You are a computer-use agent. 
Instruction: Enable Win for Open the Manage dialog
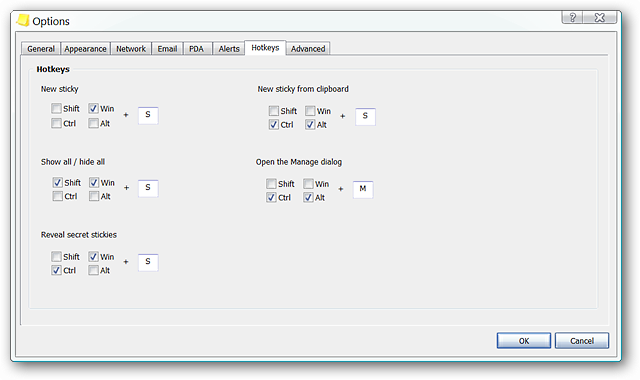(308, 184)
